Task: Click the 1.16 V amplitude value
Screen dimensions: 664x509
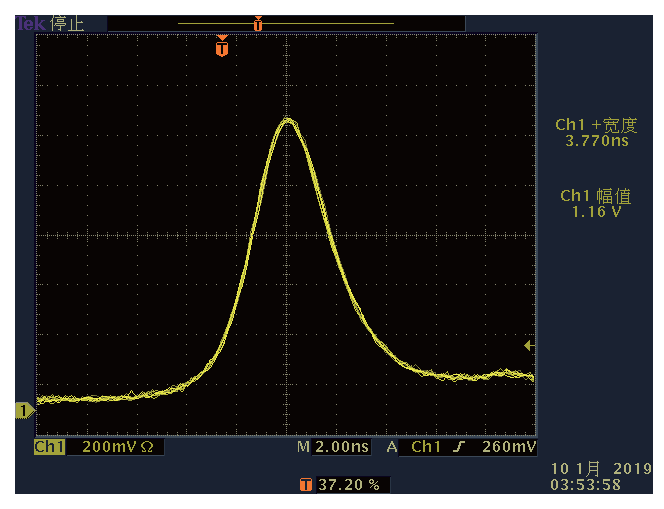Action: click(x=596, y=213)
